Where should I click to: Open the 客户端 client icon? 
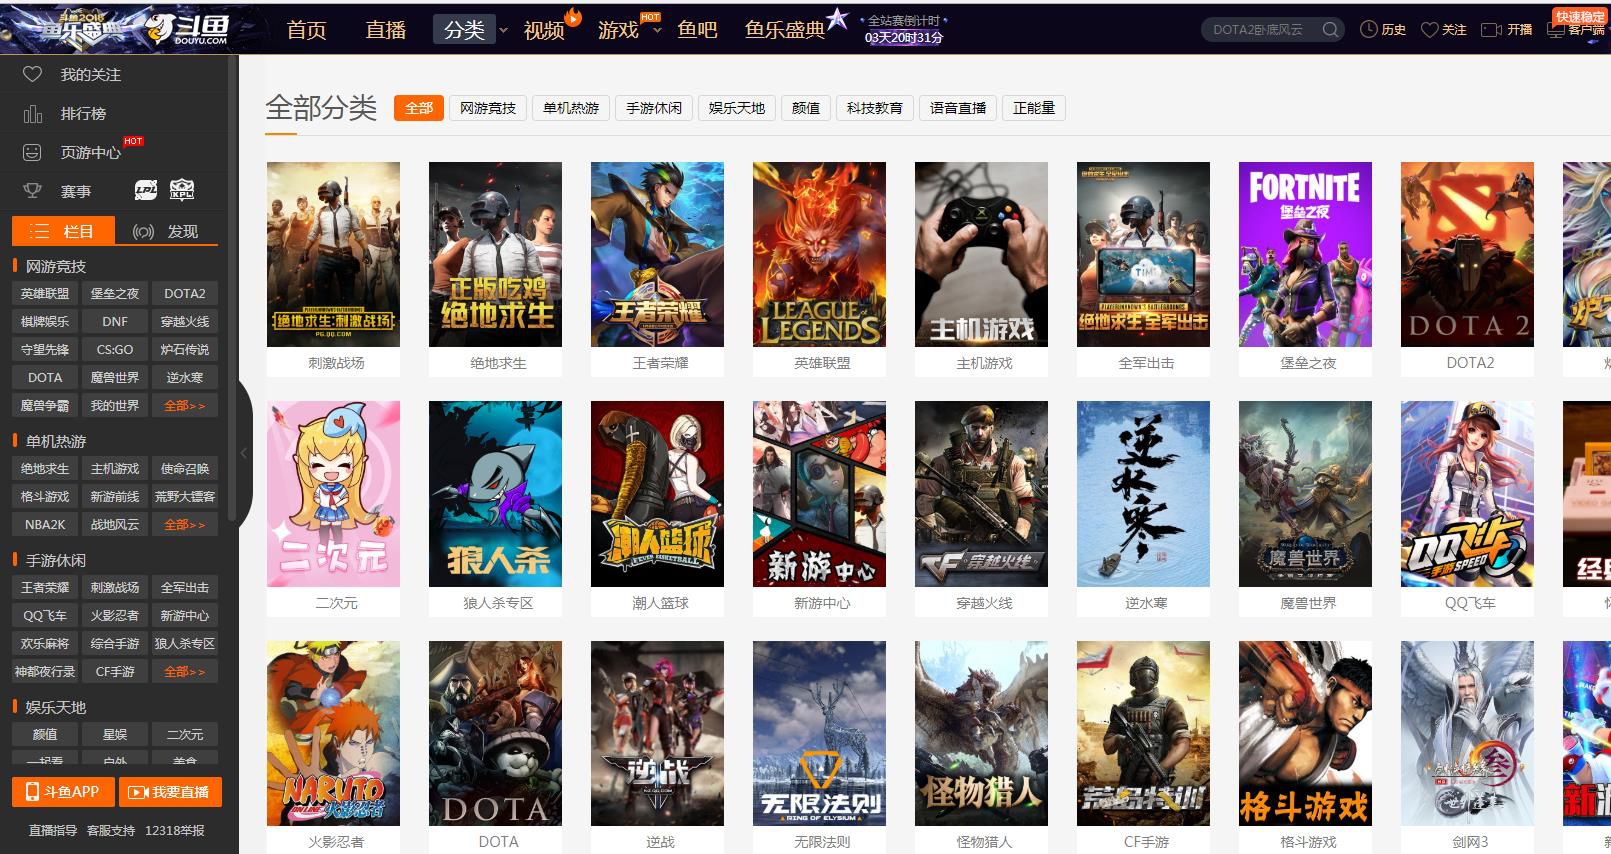pyautogui.click(x=1555, y=30)
